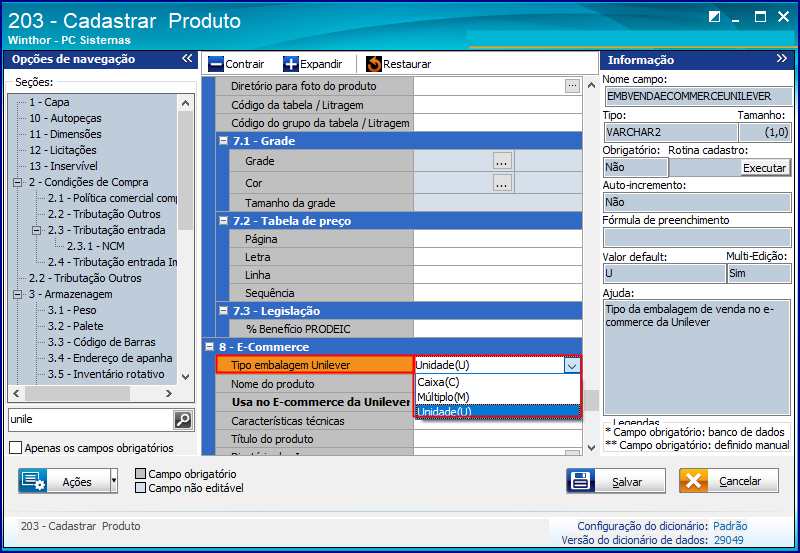Screen dimensions: 800x553
Task: Click the Padrão dictionary configuration link
Action: coord(730,526)
